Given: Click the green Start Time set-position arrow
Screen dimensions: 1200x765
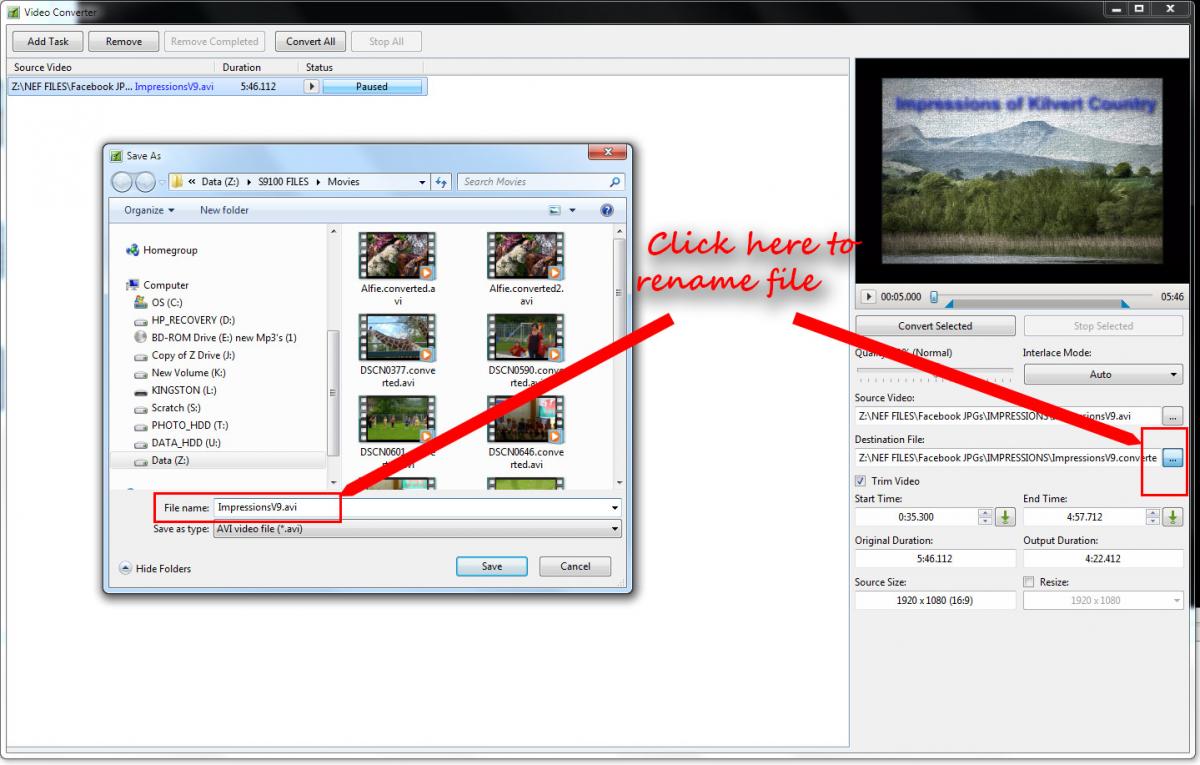Looking at the screenshot, I should point(1005,517).
